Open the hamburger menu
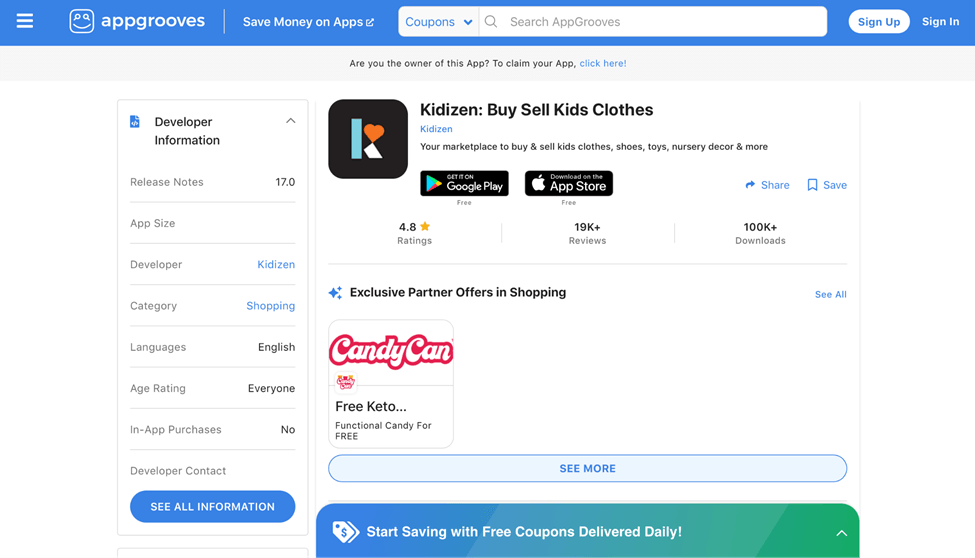 [25, 21]
